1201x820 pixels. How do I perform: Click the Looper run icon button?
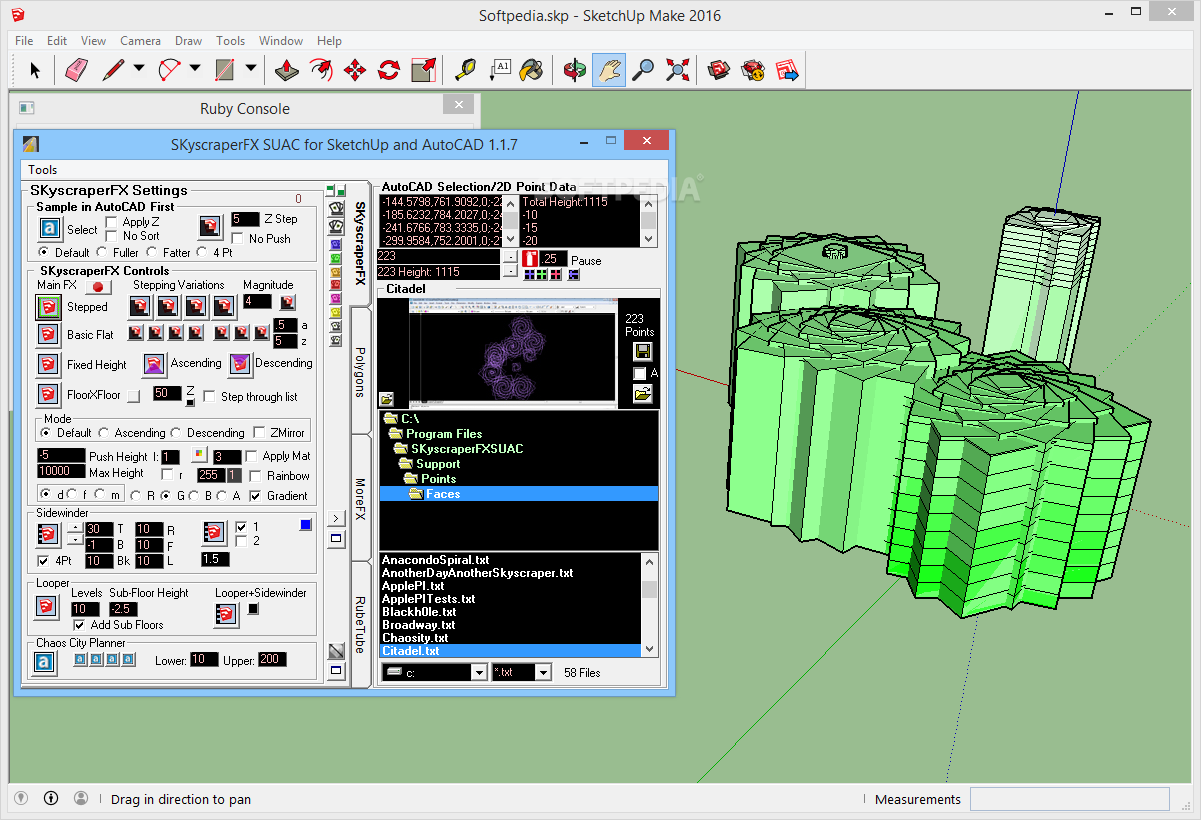46,607
